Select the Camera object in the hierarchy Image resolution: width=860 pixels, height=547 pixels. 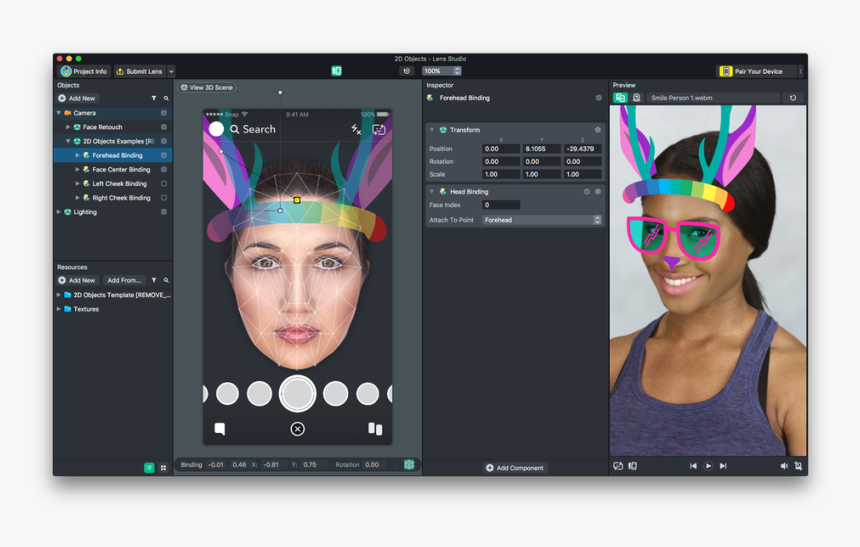[x=85, y=113]
